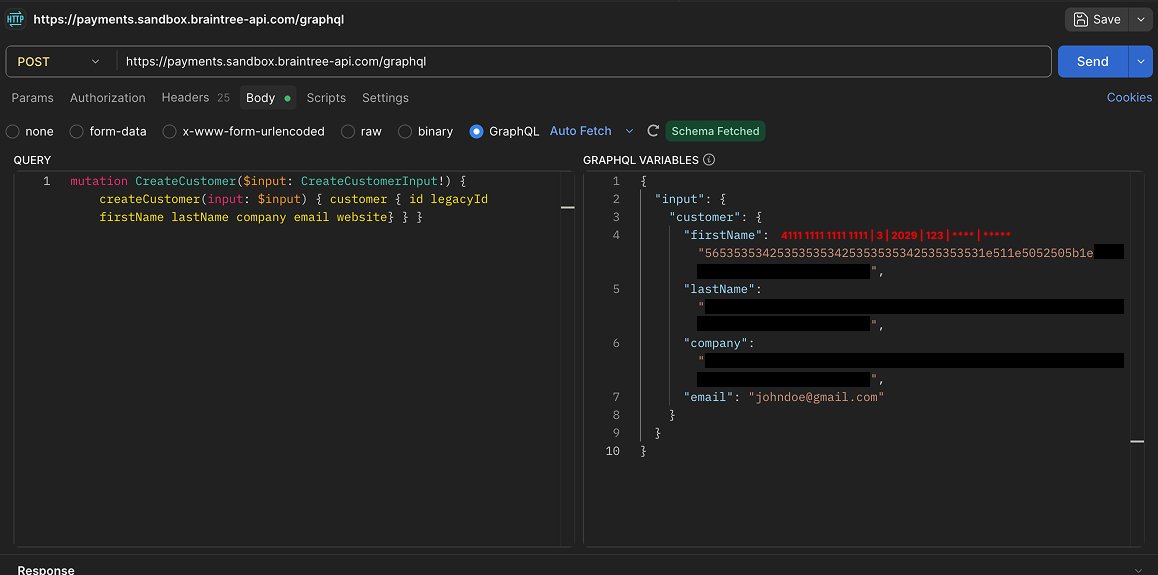Switch to the Params tab
Screen dimensions: 1158x575
[32, 97]
